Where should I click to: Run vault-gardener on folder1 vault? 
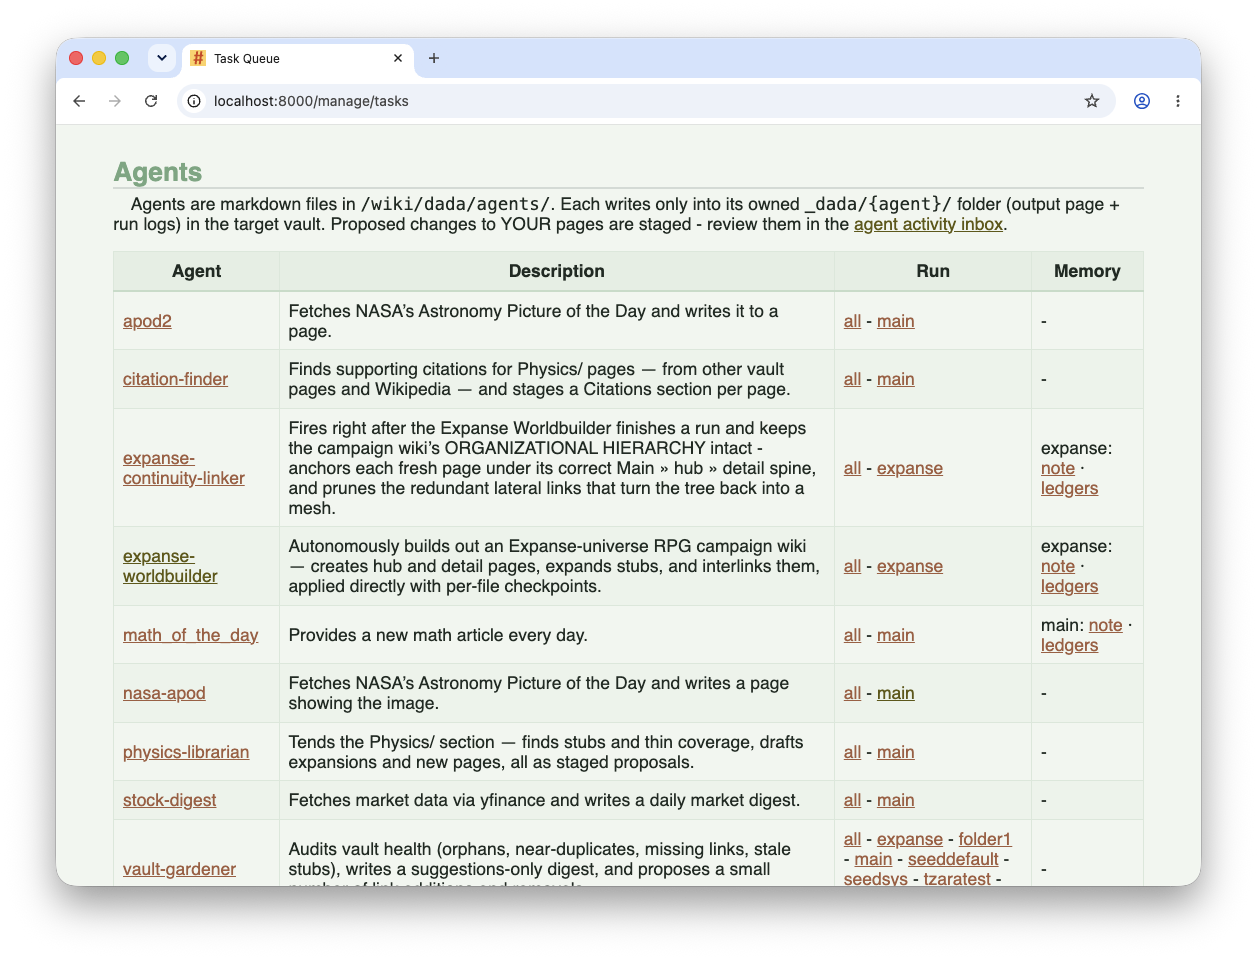pos(985,839)
